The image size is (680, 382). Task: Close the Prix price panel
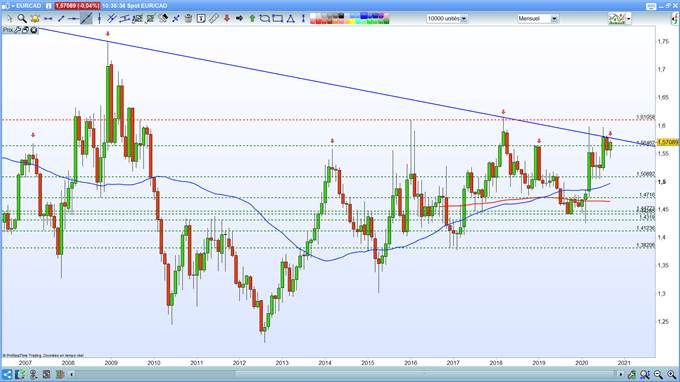34,30
